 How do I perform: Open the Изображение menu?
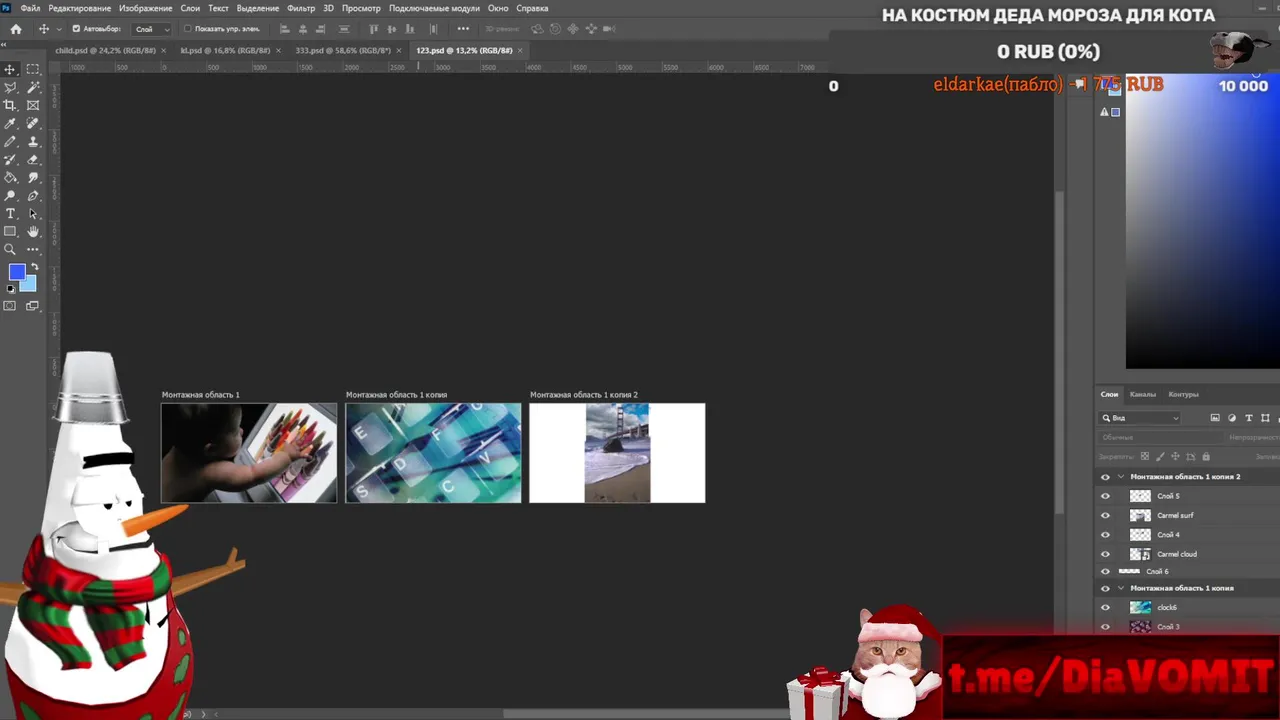pyautogui.click(x=146, y=8)
